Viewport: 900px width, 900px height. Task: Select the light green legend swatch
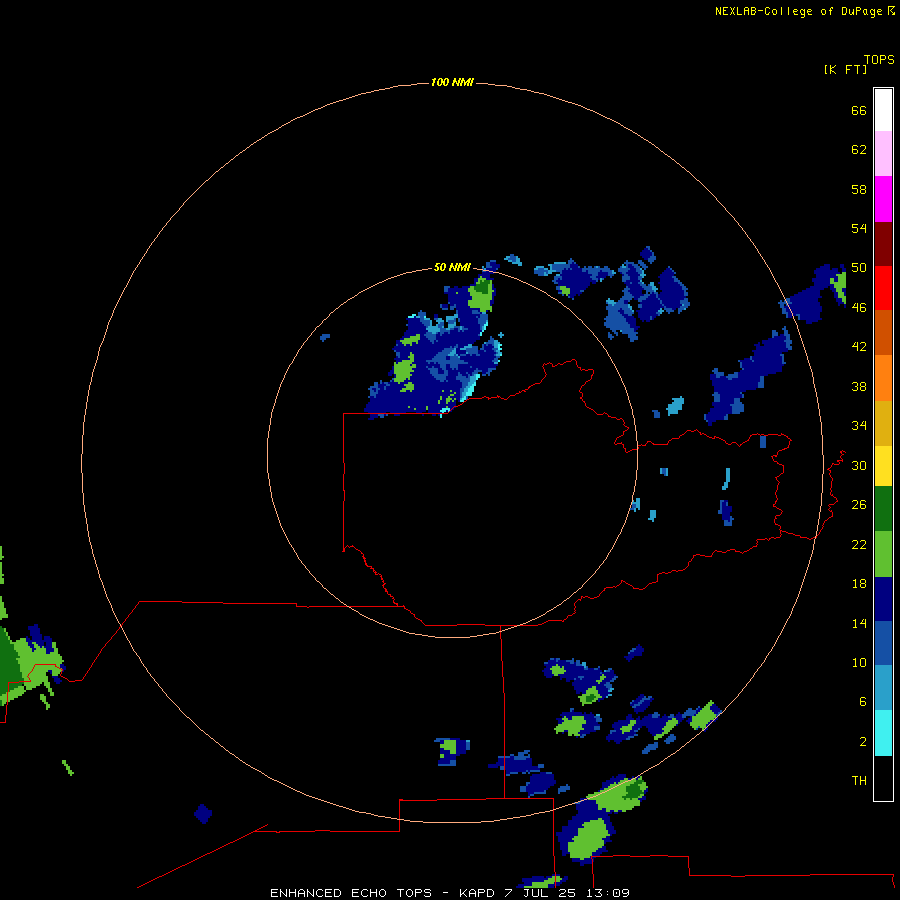click(x=883, y=553)
